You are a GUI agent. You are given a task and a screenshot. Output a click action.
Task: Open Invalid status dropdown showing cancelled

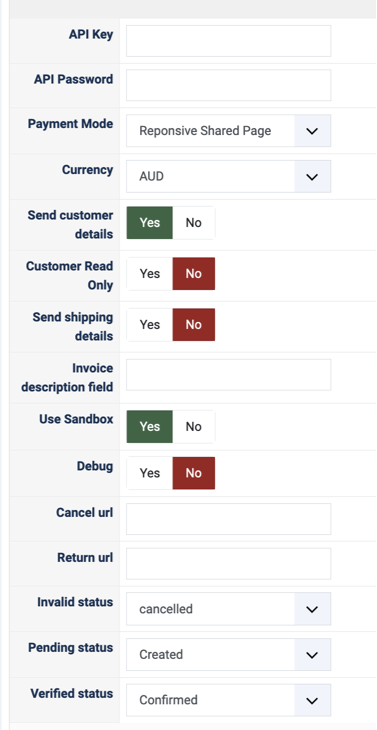click(x=229, y=609)
